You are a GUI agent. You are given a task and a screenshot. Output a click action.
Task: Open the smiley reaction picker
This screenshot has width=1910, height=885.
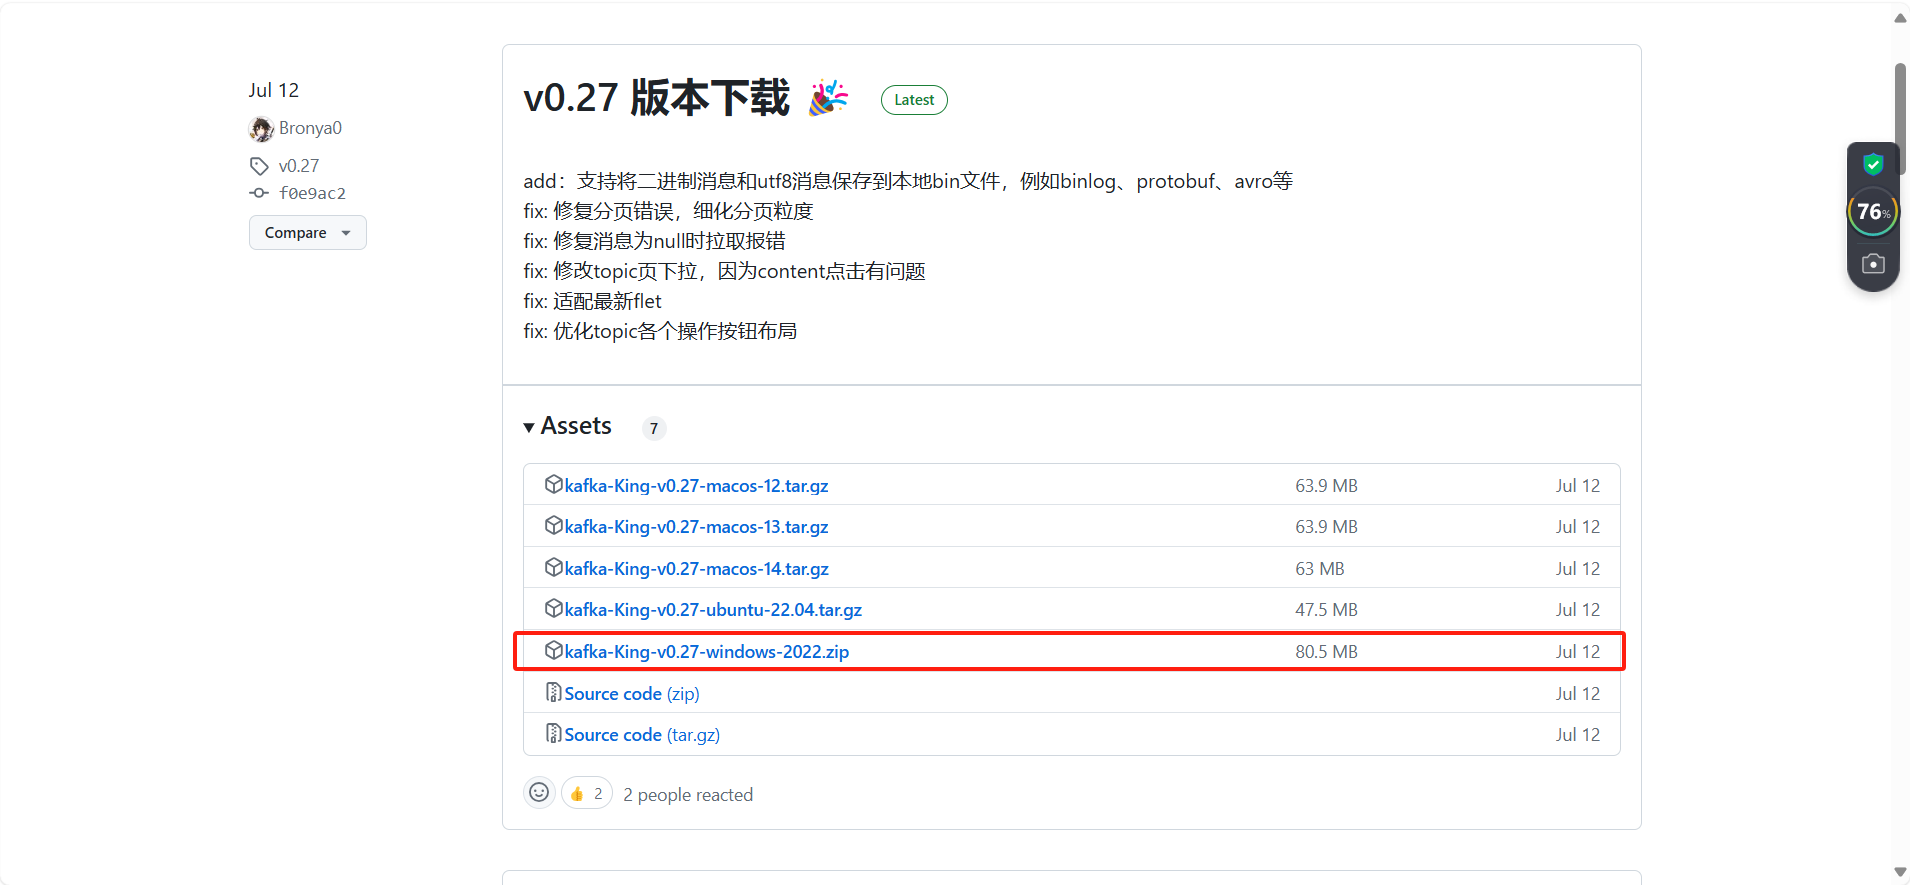539,793
